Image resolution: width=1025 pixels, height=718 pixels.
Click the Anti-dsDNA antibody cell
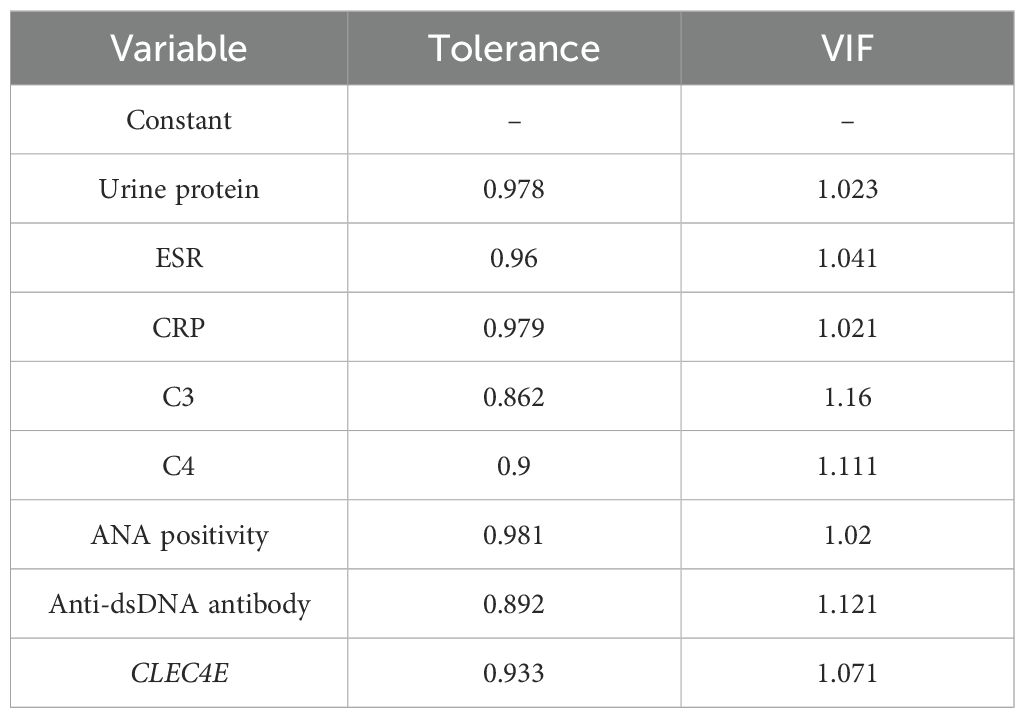(x=179, y=603)
